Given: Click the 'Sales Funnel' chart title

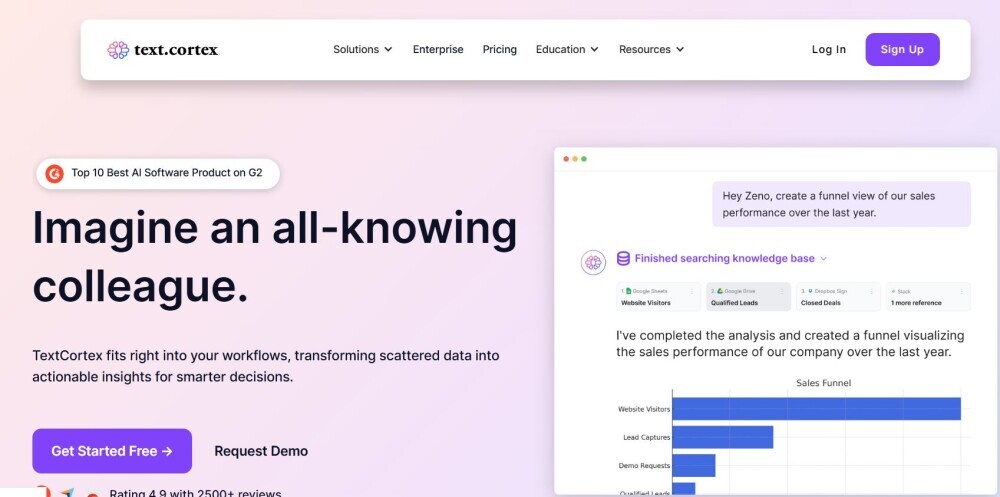Looking at the screenshot, I should tap(823, 383).
